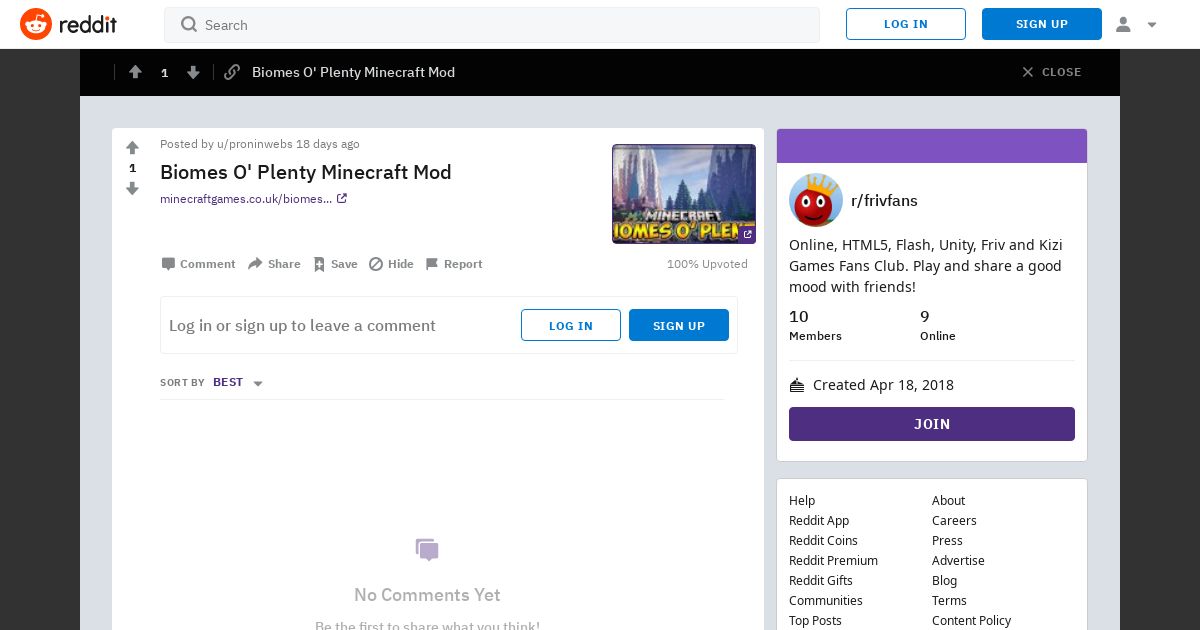Open the r/frivfans community link
This screenshot has height=630, width=1200.
click(884, 200)
